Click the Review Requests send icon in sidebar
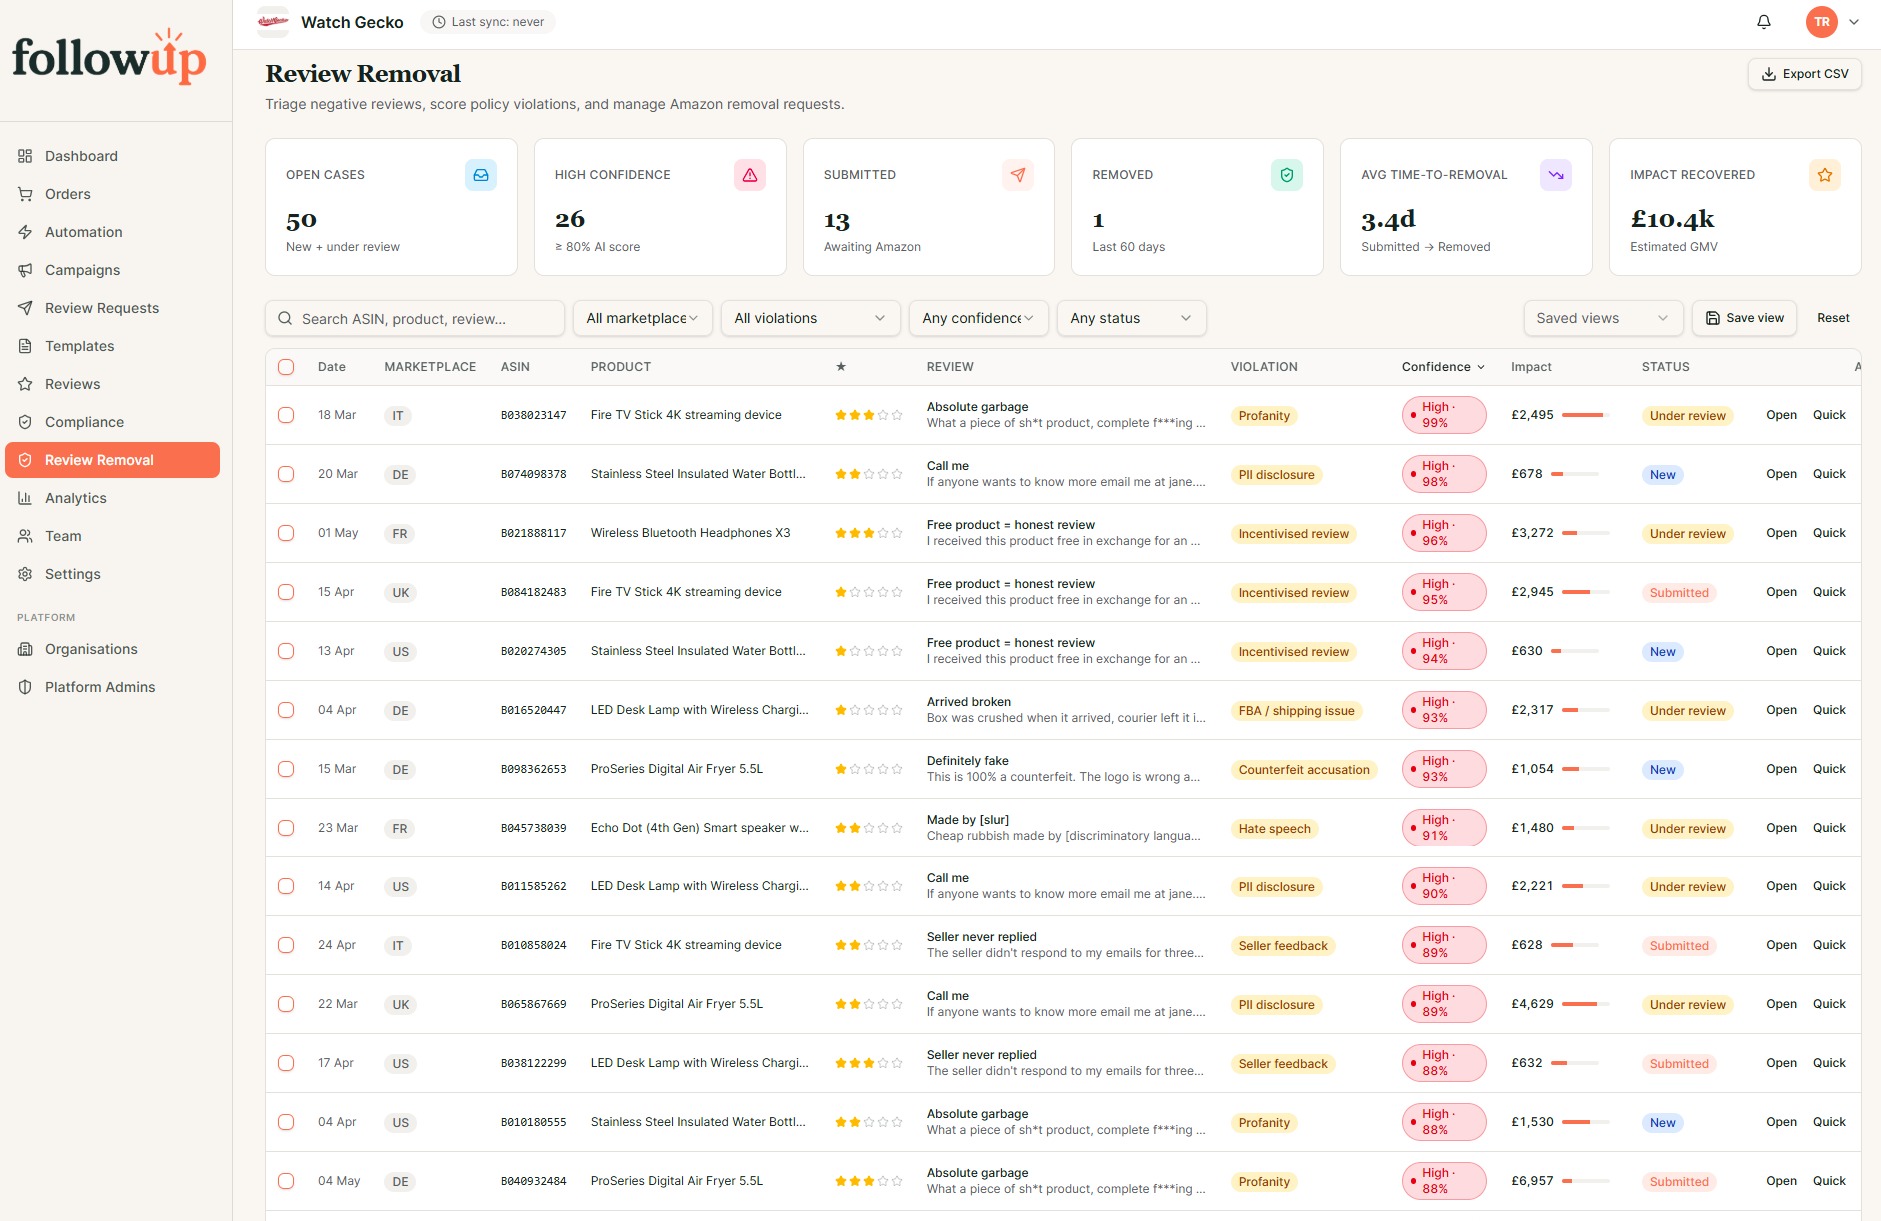The width and height of the screenshot is (1881, 1221). 25,308
